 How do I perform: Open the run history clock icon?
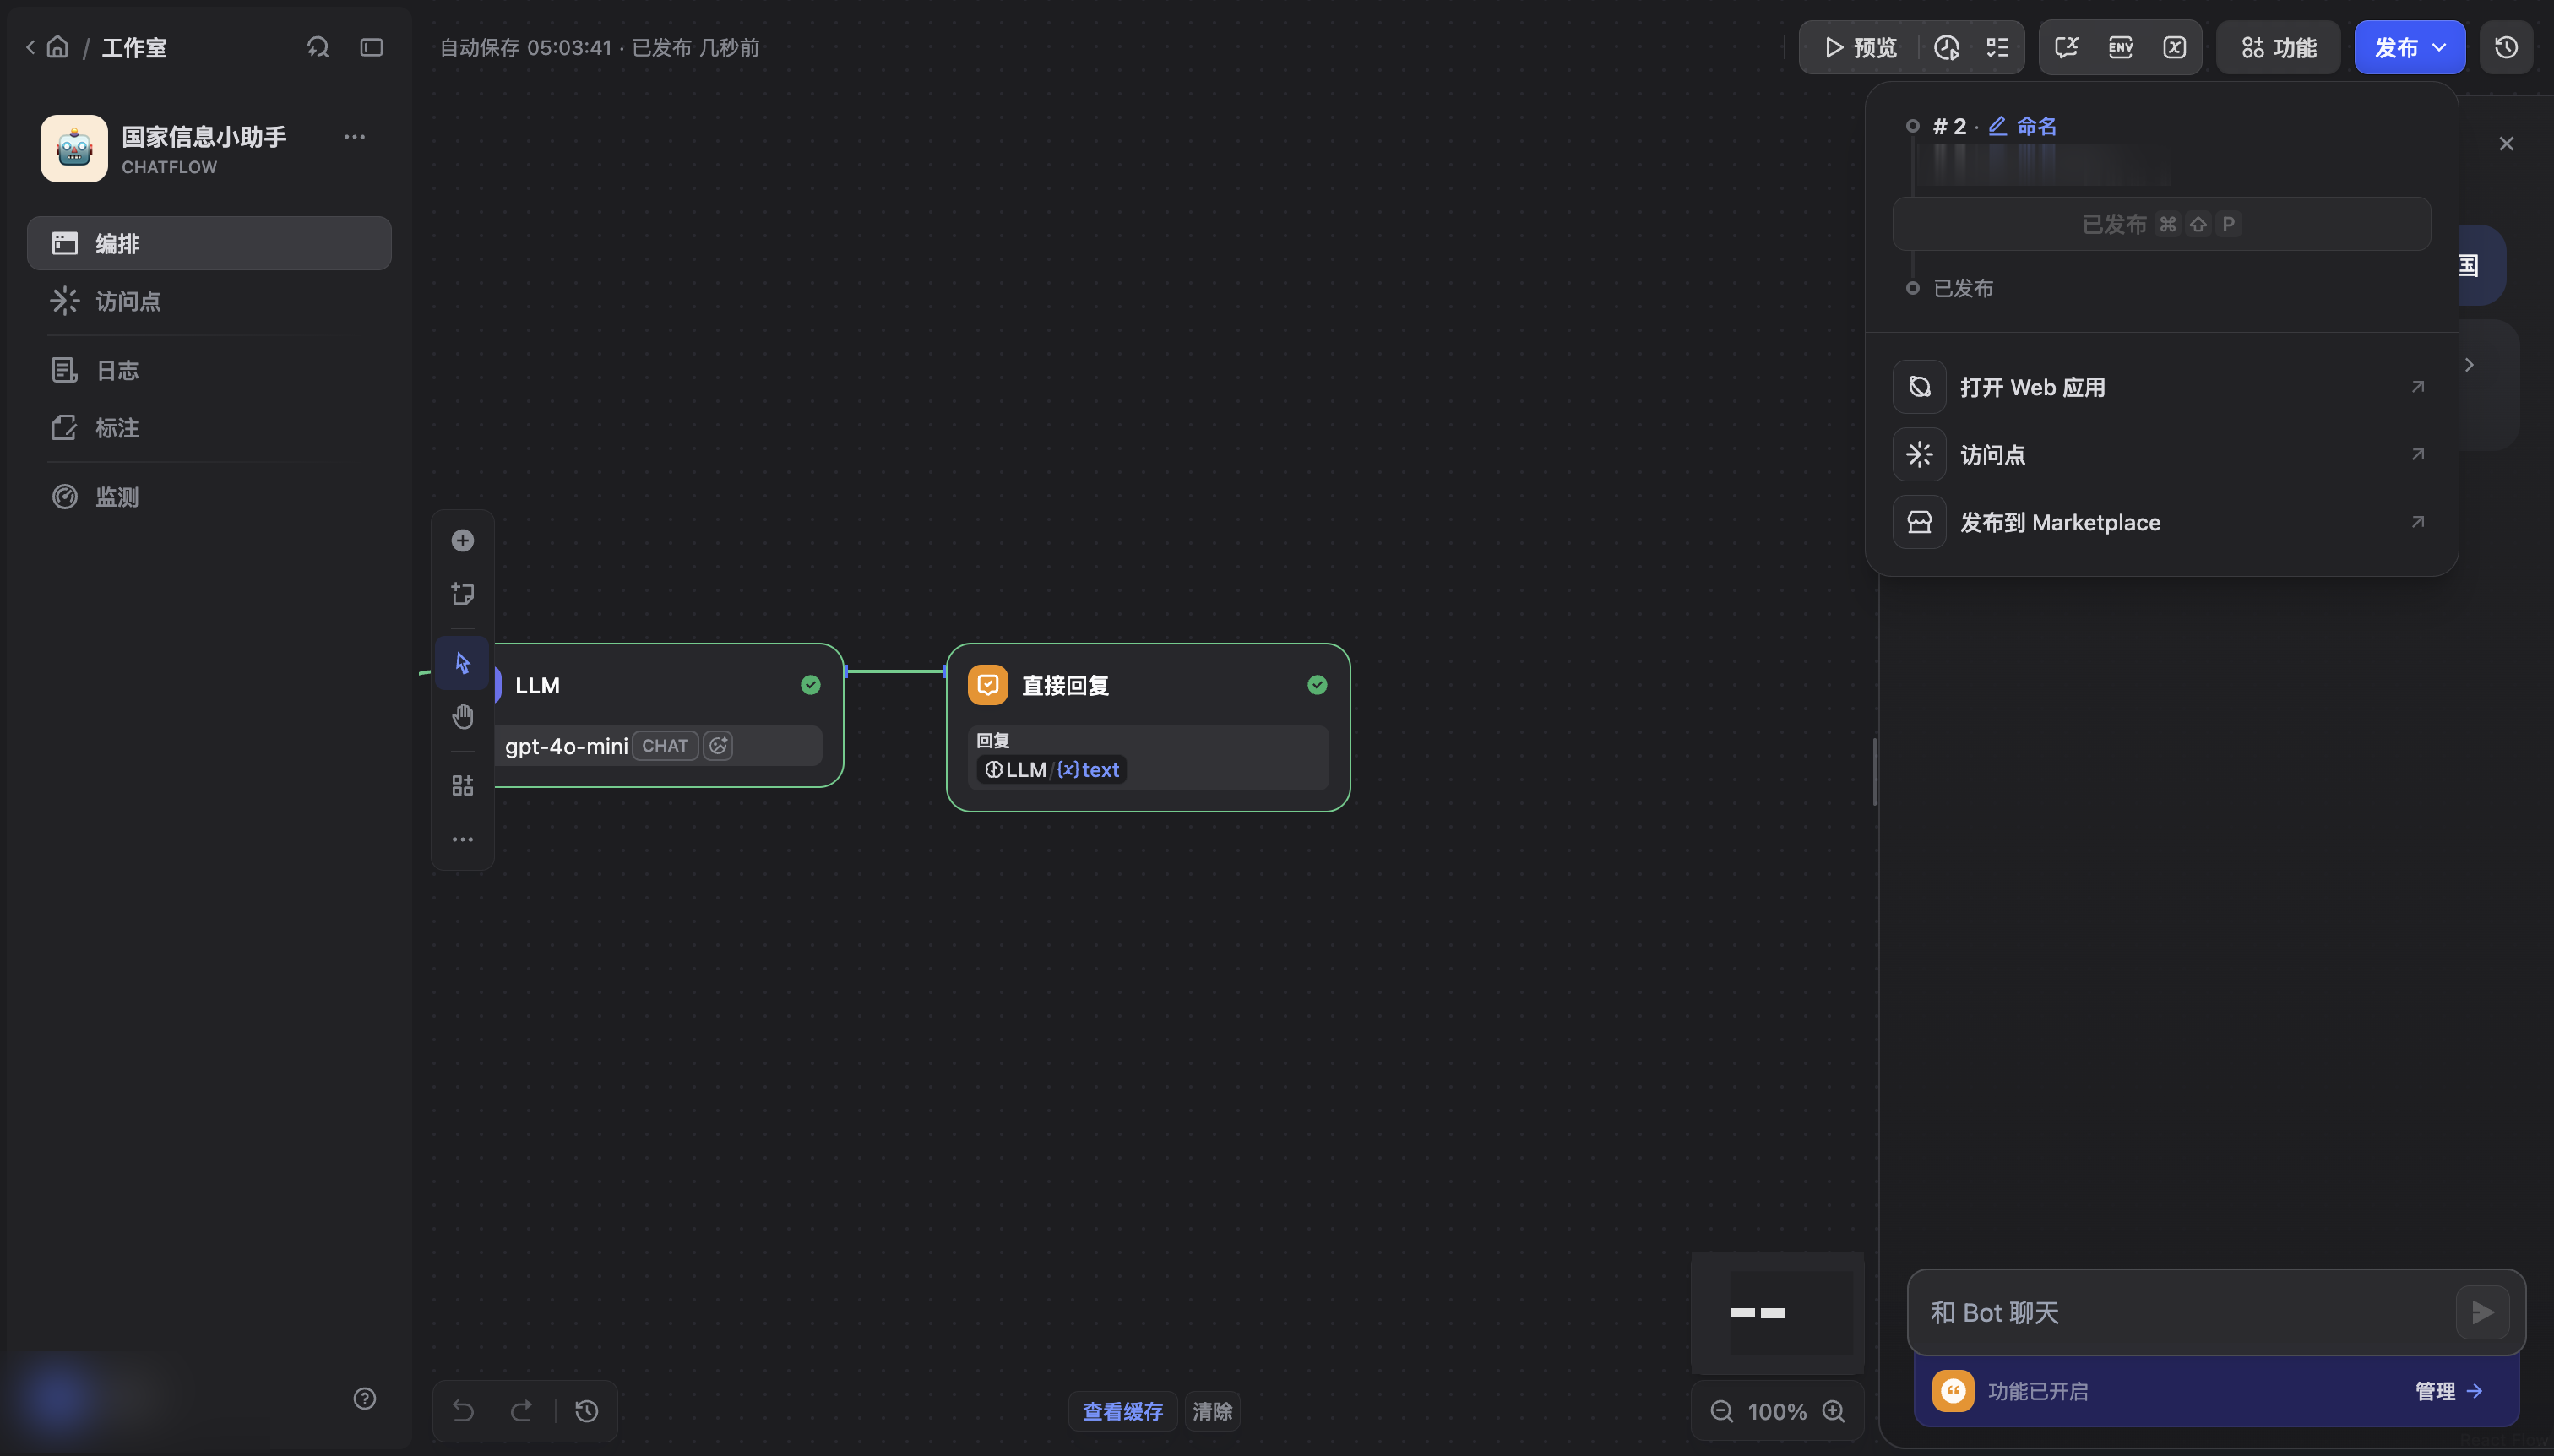(x=1946, y=47)
